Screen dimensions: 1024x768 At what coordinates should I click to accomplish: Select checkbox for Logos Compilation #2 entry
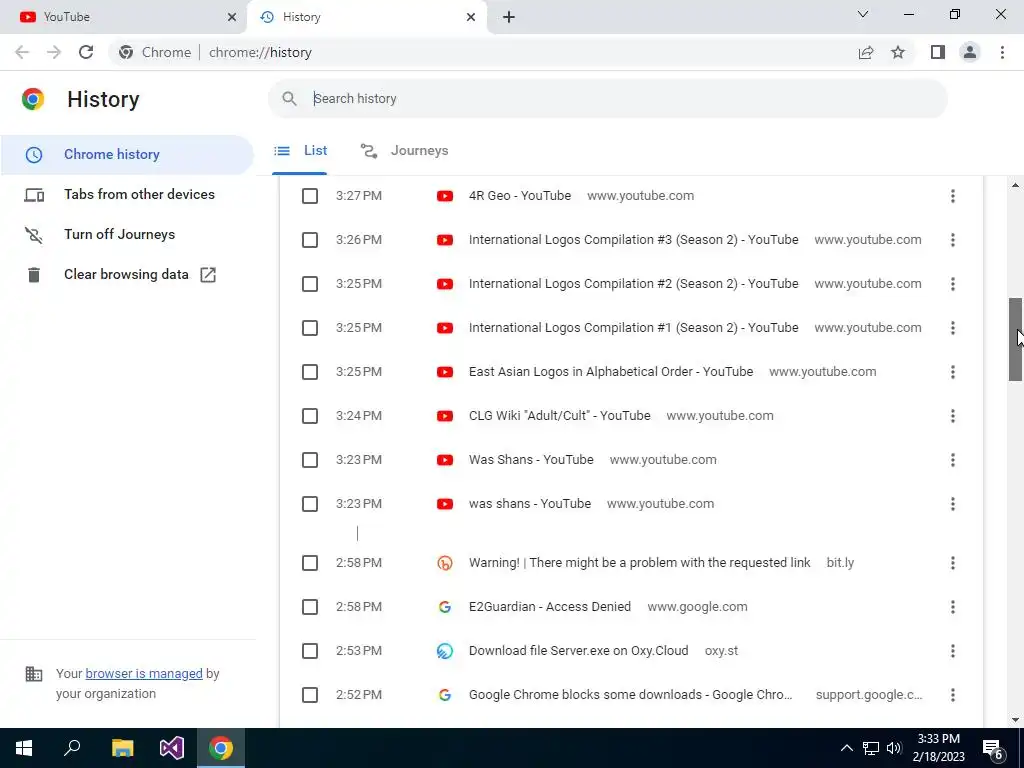point(310,284)
